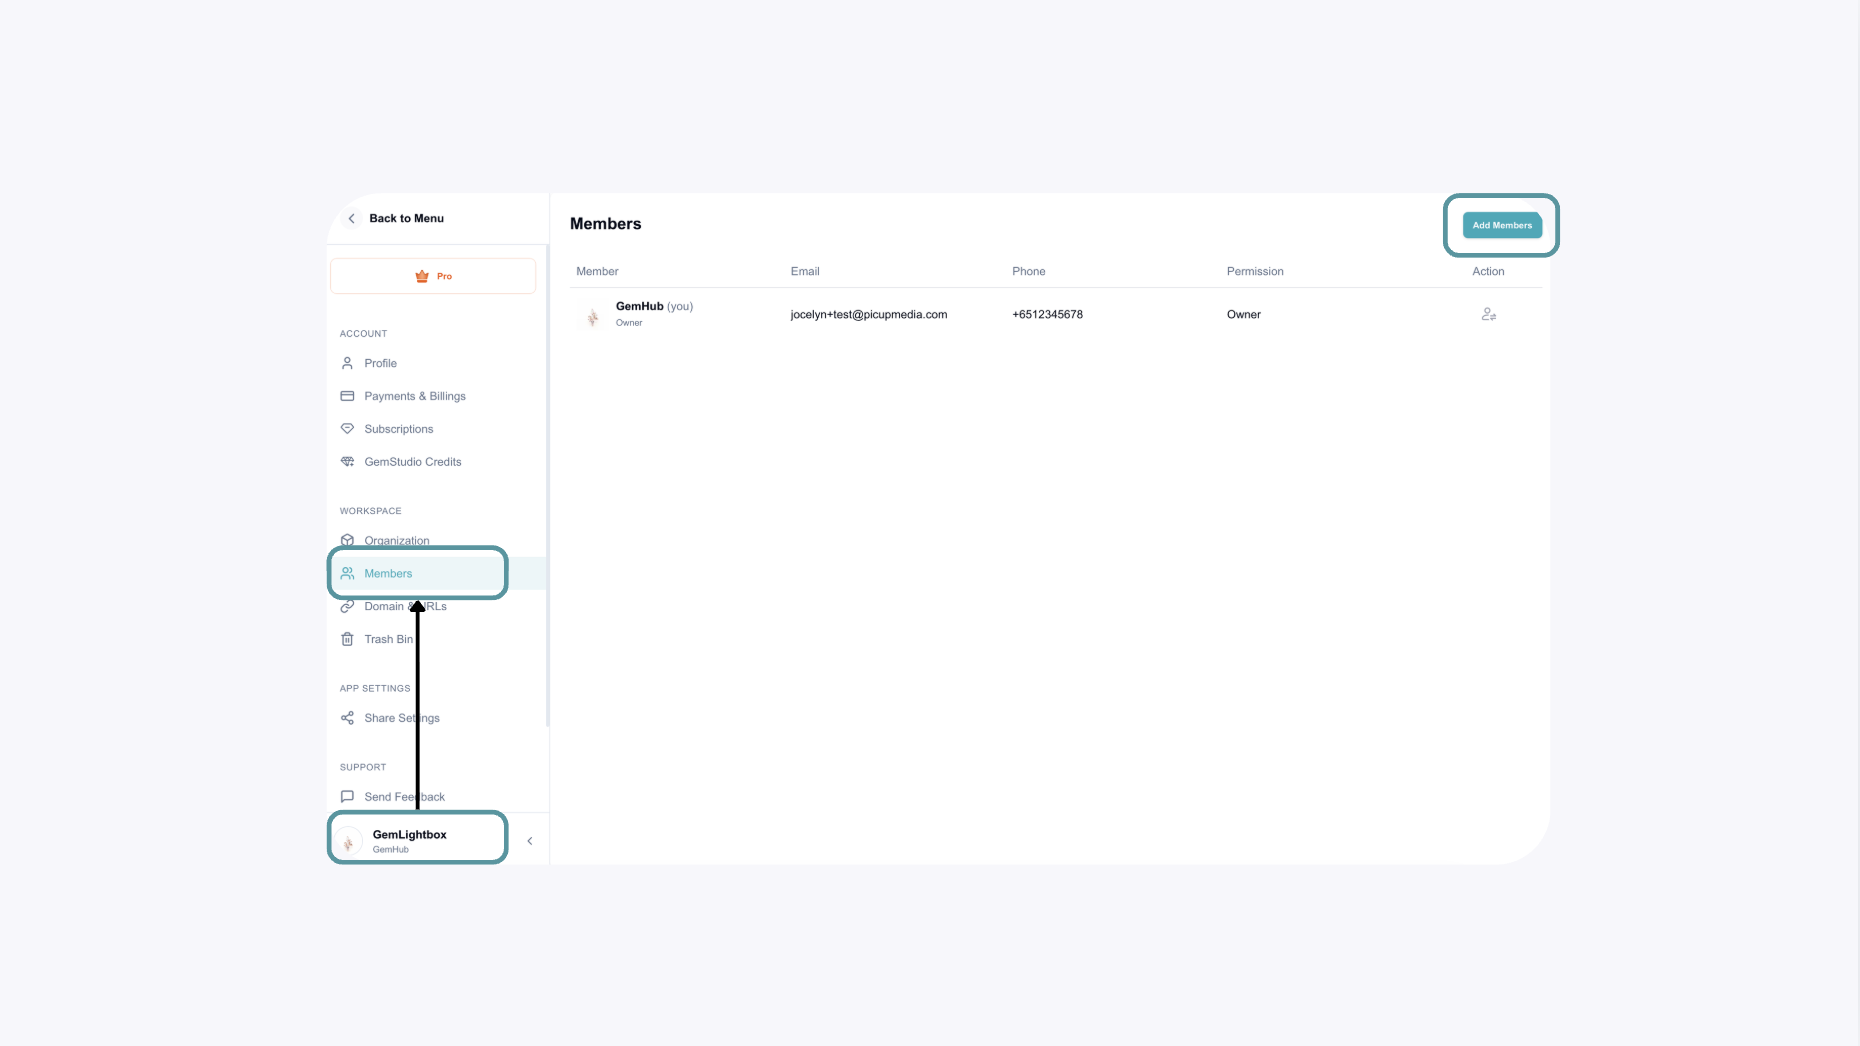Click the Send Feedback chat icon

coord(347,797)
